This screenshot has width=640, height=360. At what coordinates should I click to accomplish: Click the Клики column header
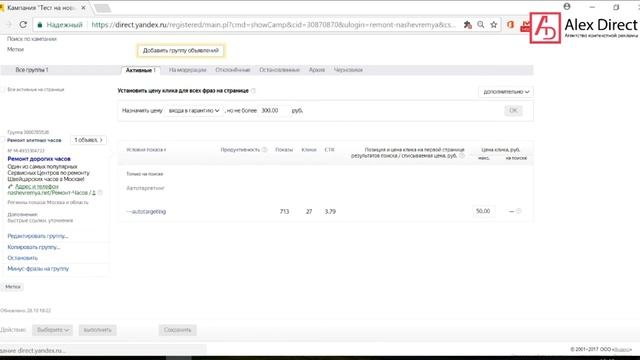point(309,150)
